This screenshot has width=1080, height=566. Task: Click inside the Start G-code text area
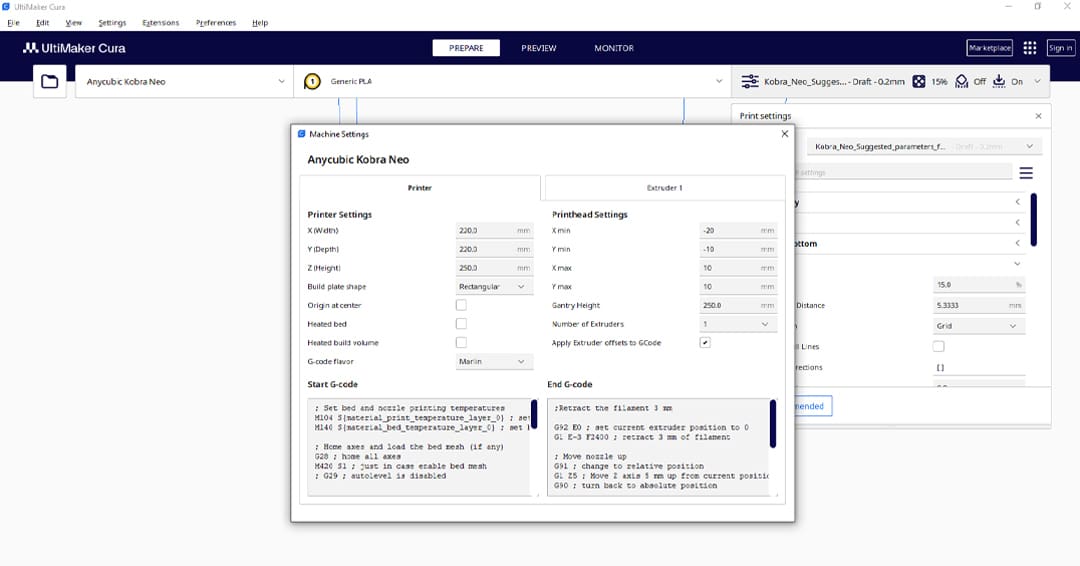click(418, 447)
